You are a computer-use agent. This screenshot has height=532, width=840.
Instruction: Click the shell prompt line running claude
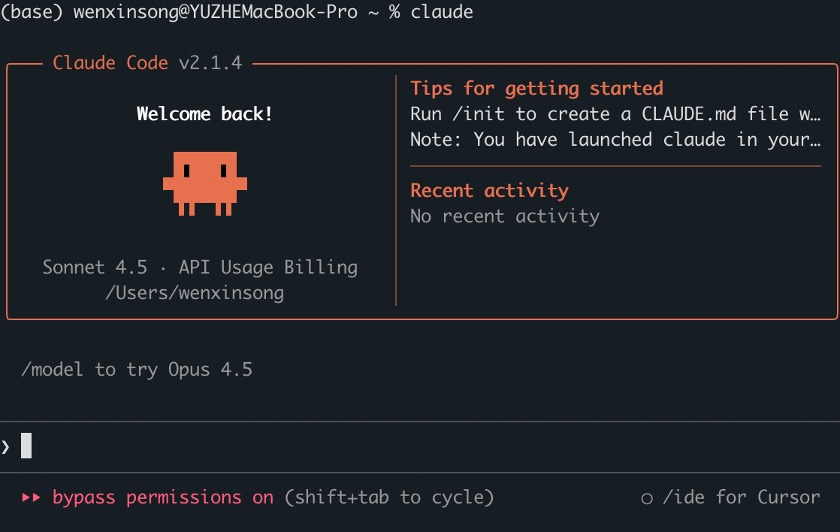pos(237,12)
